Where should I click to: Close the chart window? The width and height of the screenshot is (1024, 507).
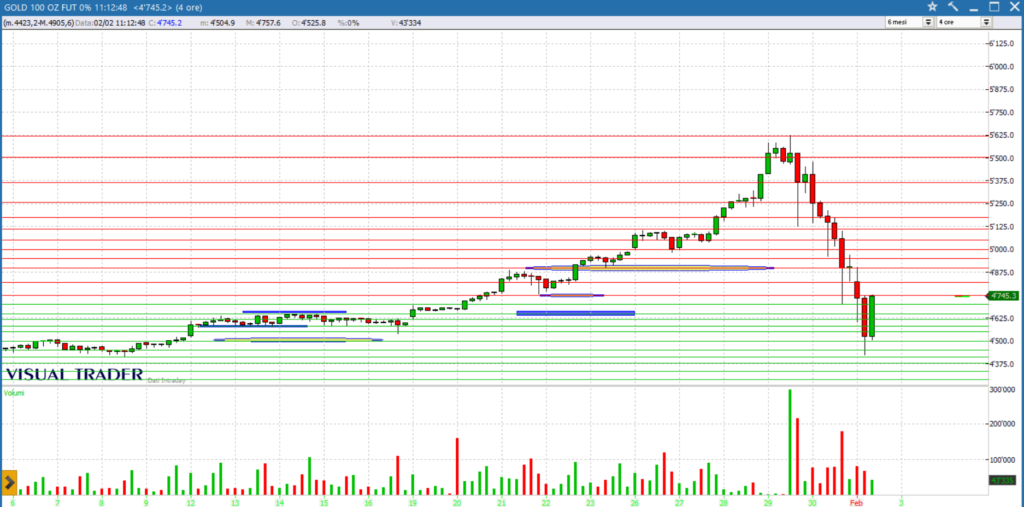[1014, 7]
